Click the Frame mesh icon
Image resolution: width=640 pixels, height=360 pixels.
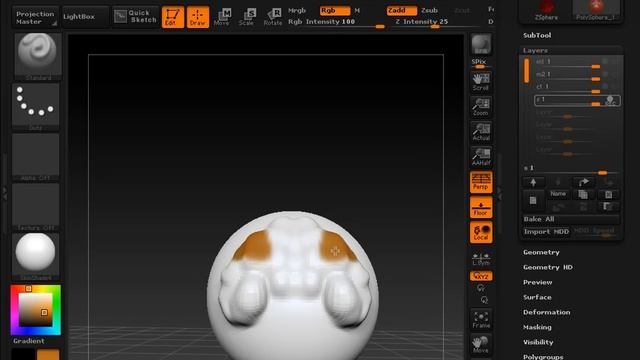click(481, 320)
